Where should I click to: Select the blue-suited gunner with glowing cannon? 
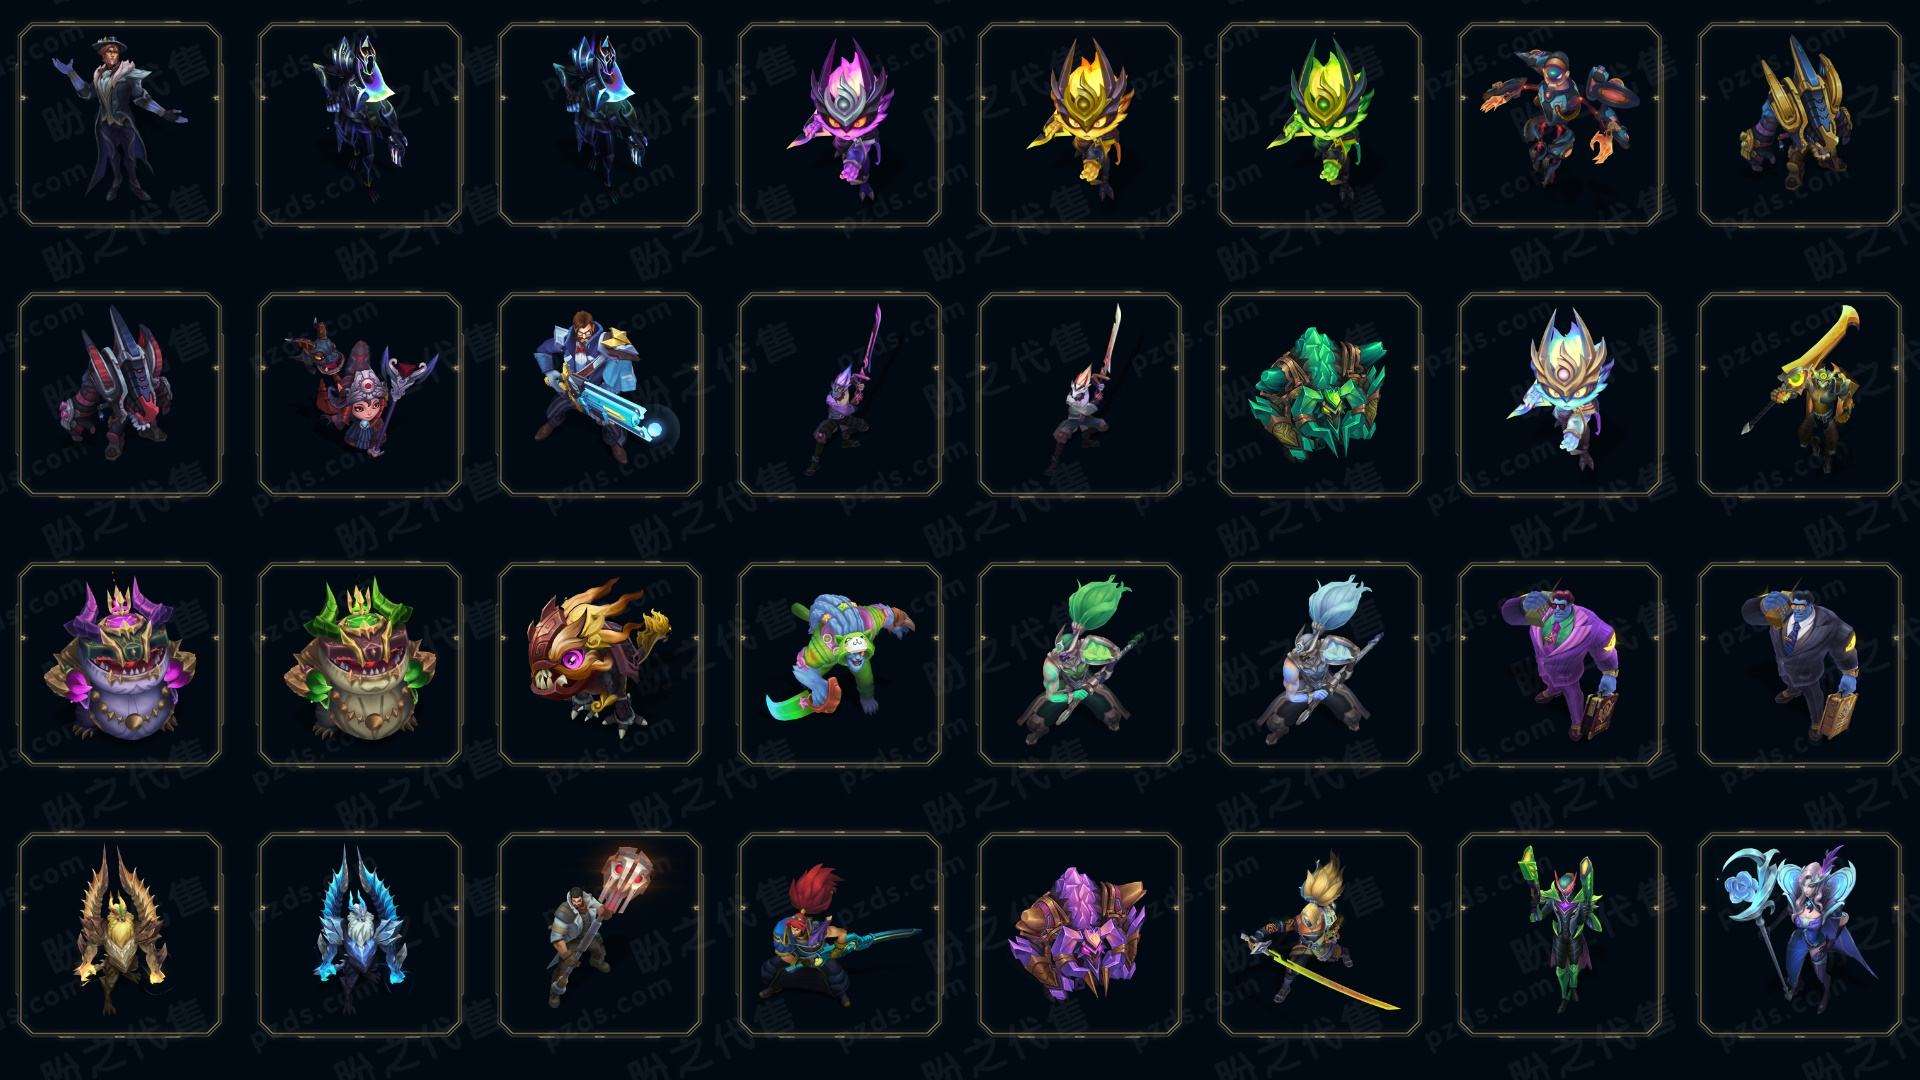(x=600, y=394)
